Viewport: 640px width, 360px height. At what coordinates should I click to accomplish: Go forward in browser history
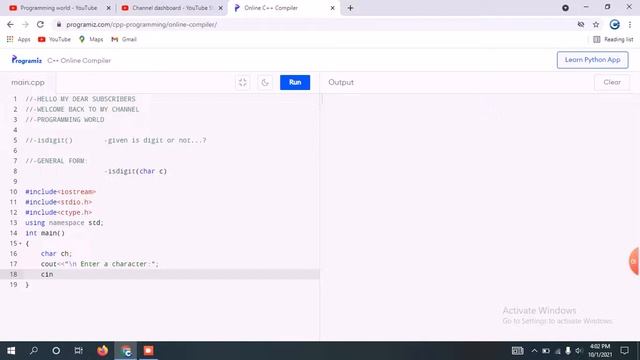coord(25,24)
